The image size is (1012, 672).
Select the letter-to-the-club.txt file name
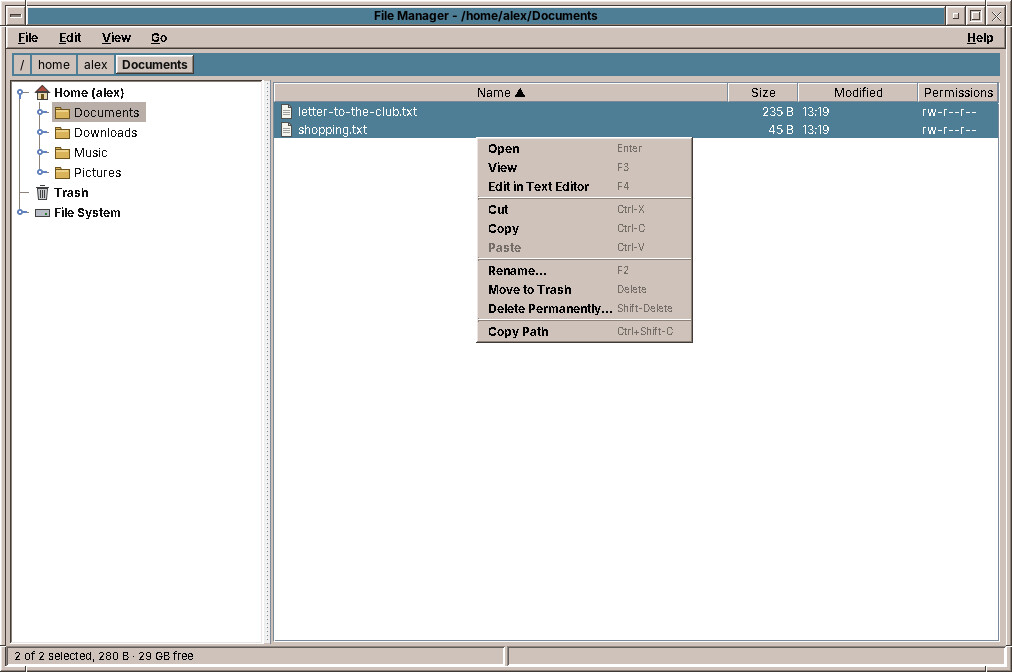tap(357, 112)
